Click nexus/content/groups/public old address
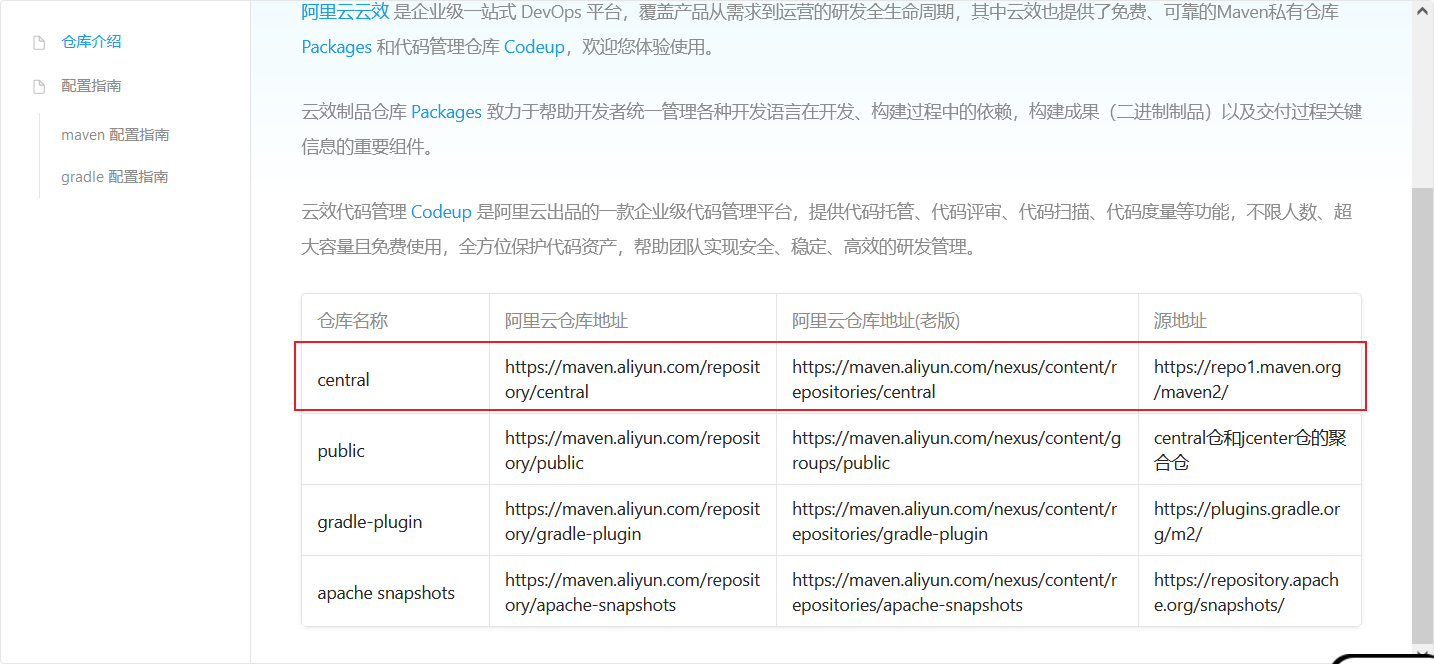 [x=955, y=451]
